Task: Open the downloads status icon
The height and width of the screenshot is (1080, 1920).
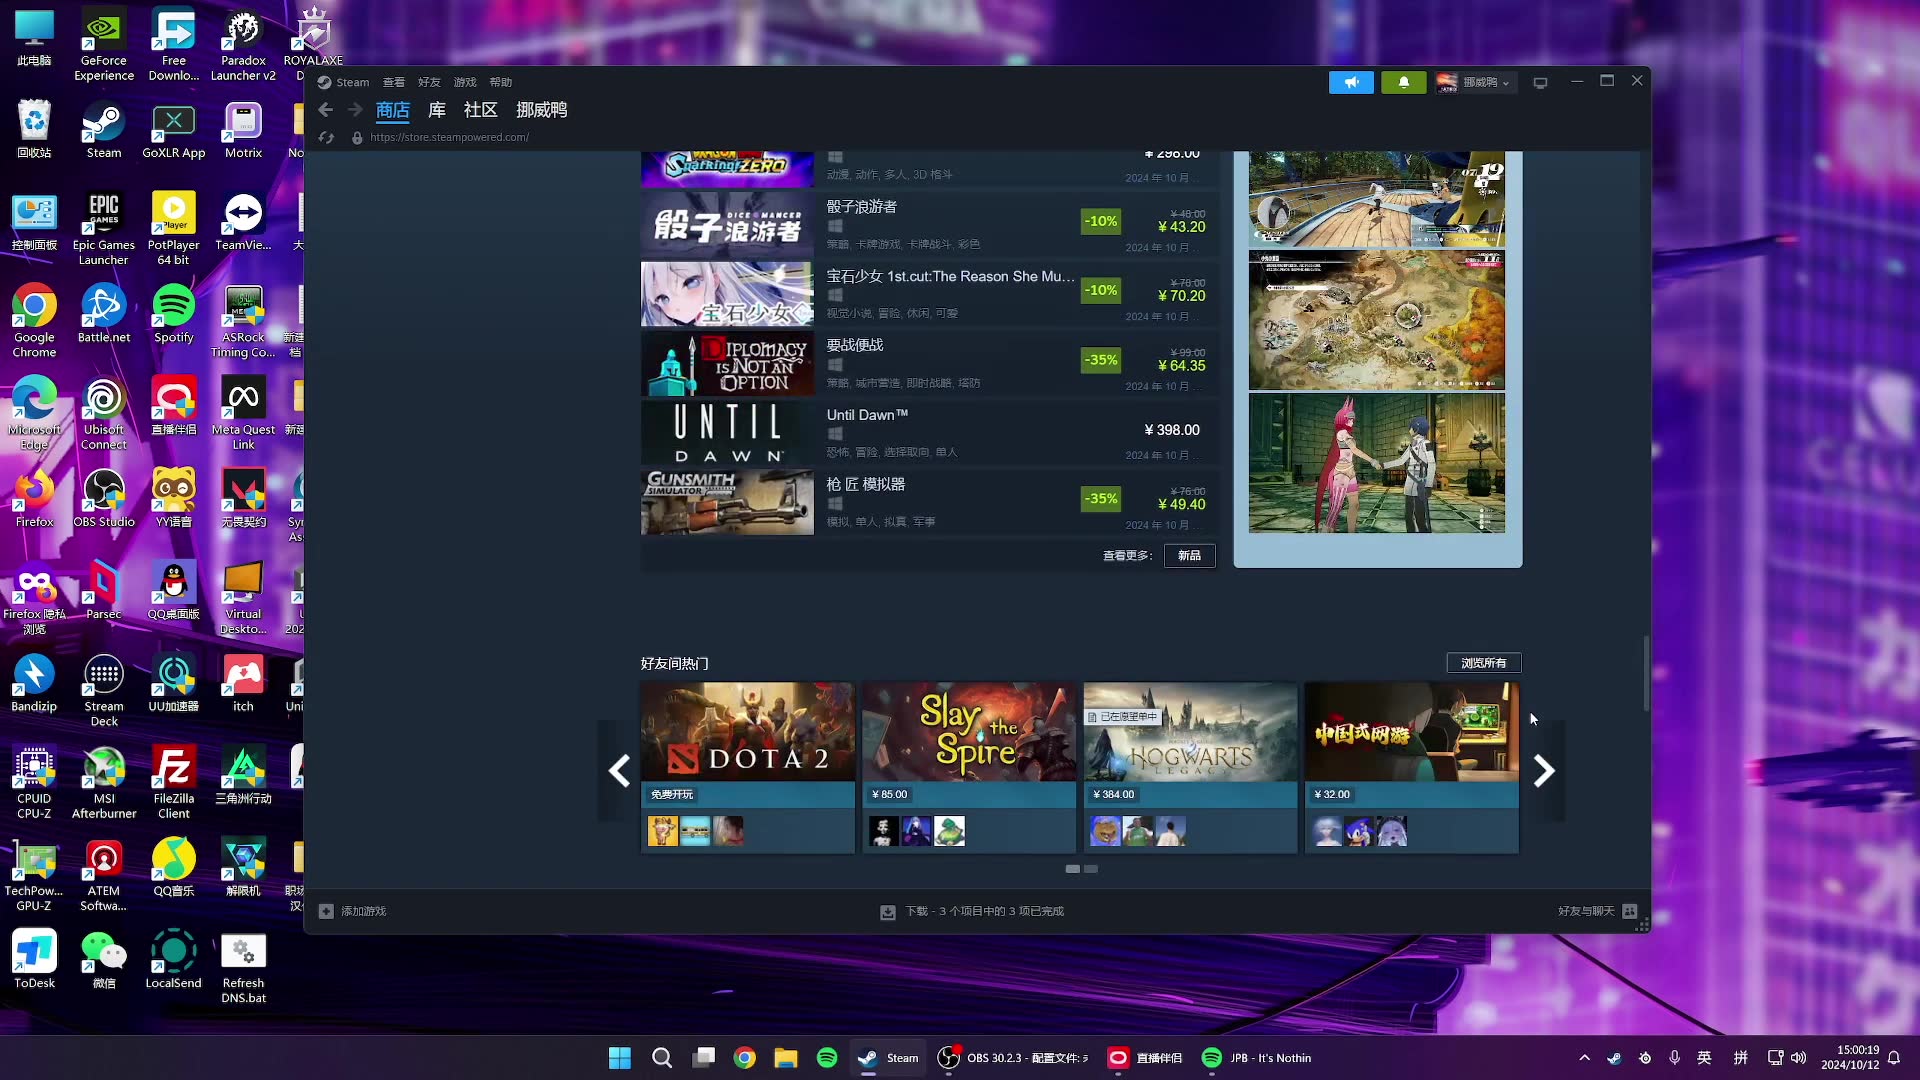Action: tap(887, 912)
